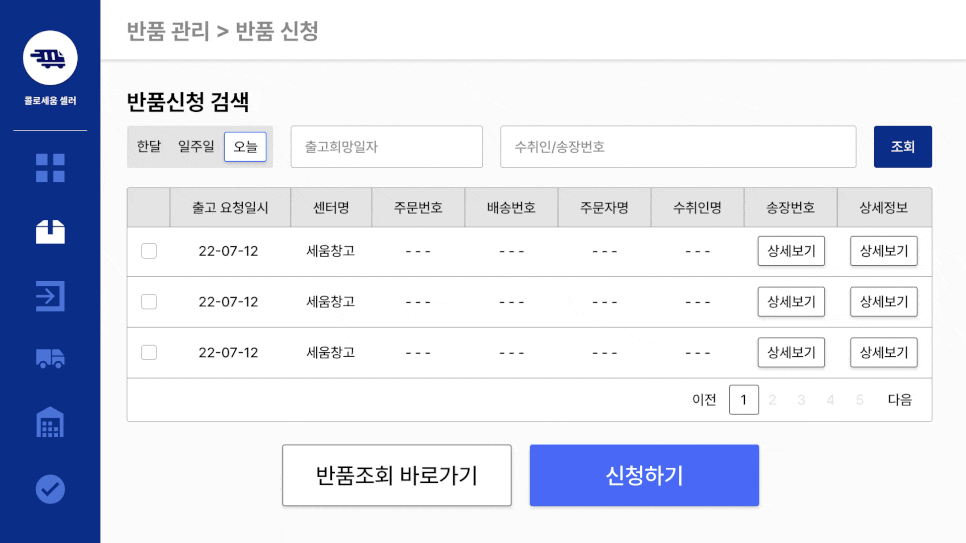This screenshot has height=543, width=966.
Task: Open the delivery truck icon in sidebar
Action: click(50, 358)
